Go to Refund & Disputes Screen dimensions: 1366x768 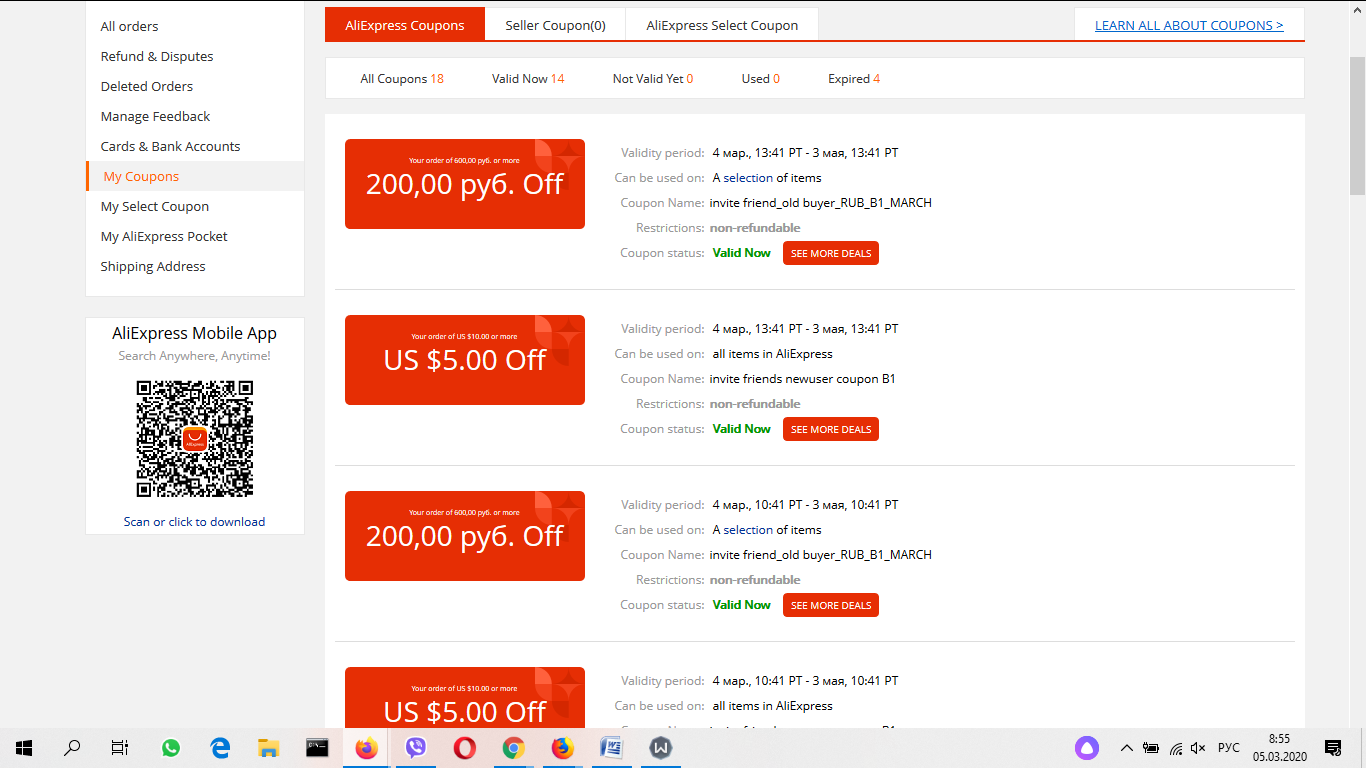point(157,56)
